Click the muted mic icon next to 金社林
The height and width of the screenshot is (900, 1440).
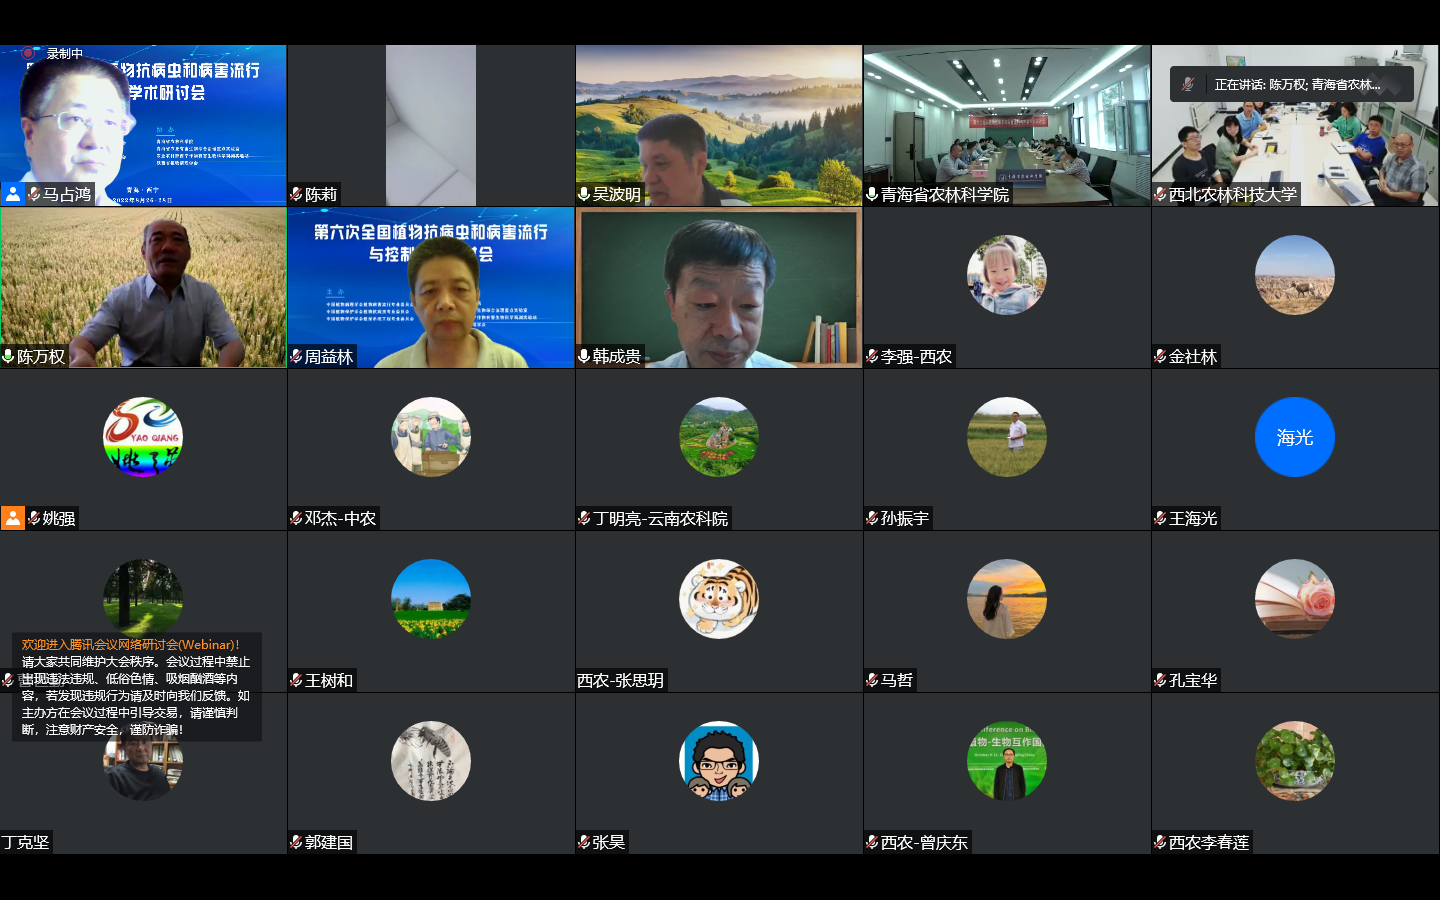pyautogui.click(x=1160, y=356)
